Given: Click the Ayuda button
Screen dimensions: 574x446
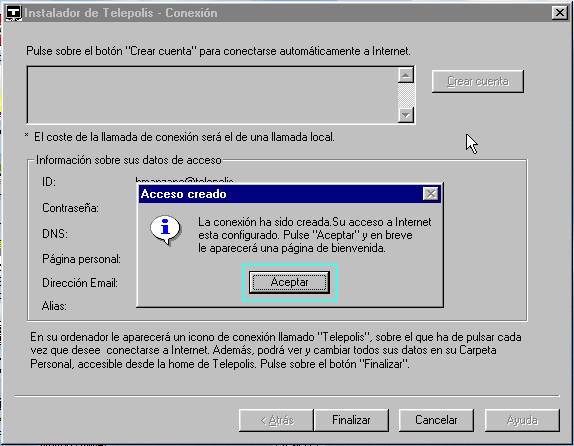Looking at the screenshot, I should click(522, 420).
